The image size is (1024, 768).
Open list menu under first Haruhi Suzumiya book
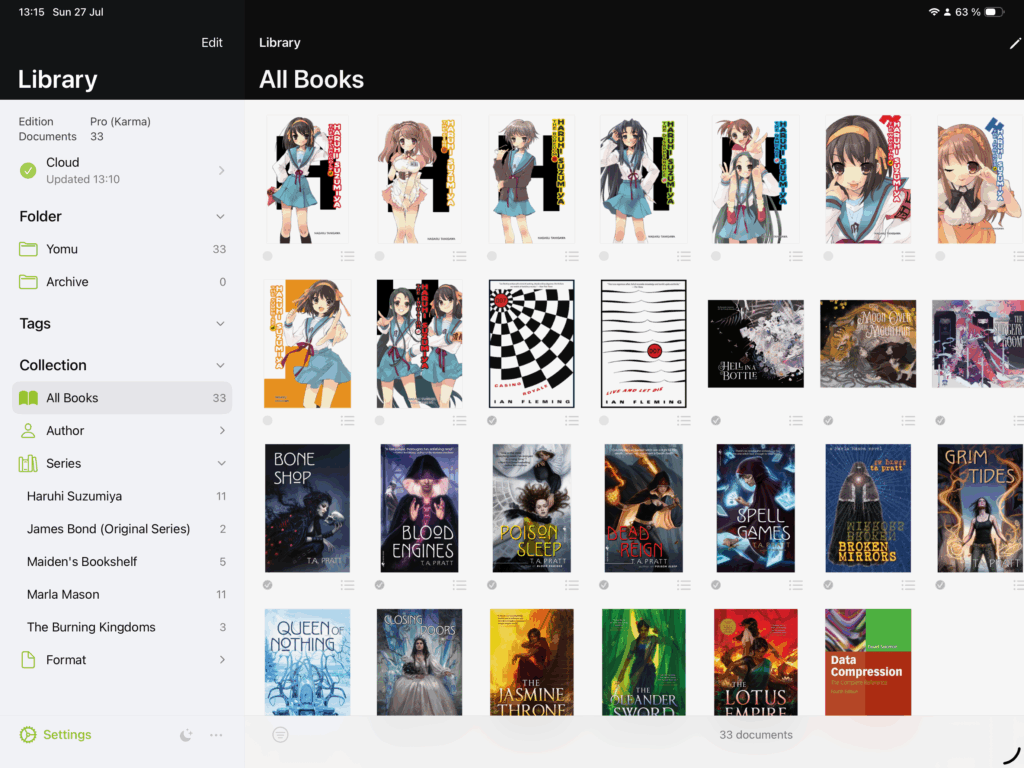coord(347,256)
